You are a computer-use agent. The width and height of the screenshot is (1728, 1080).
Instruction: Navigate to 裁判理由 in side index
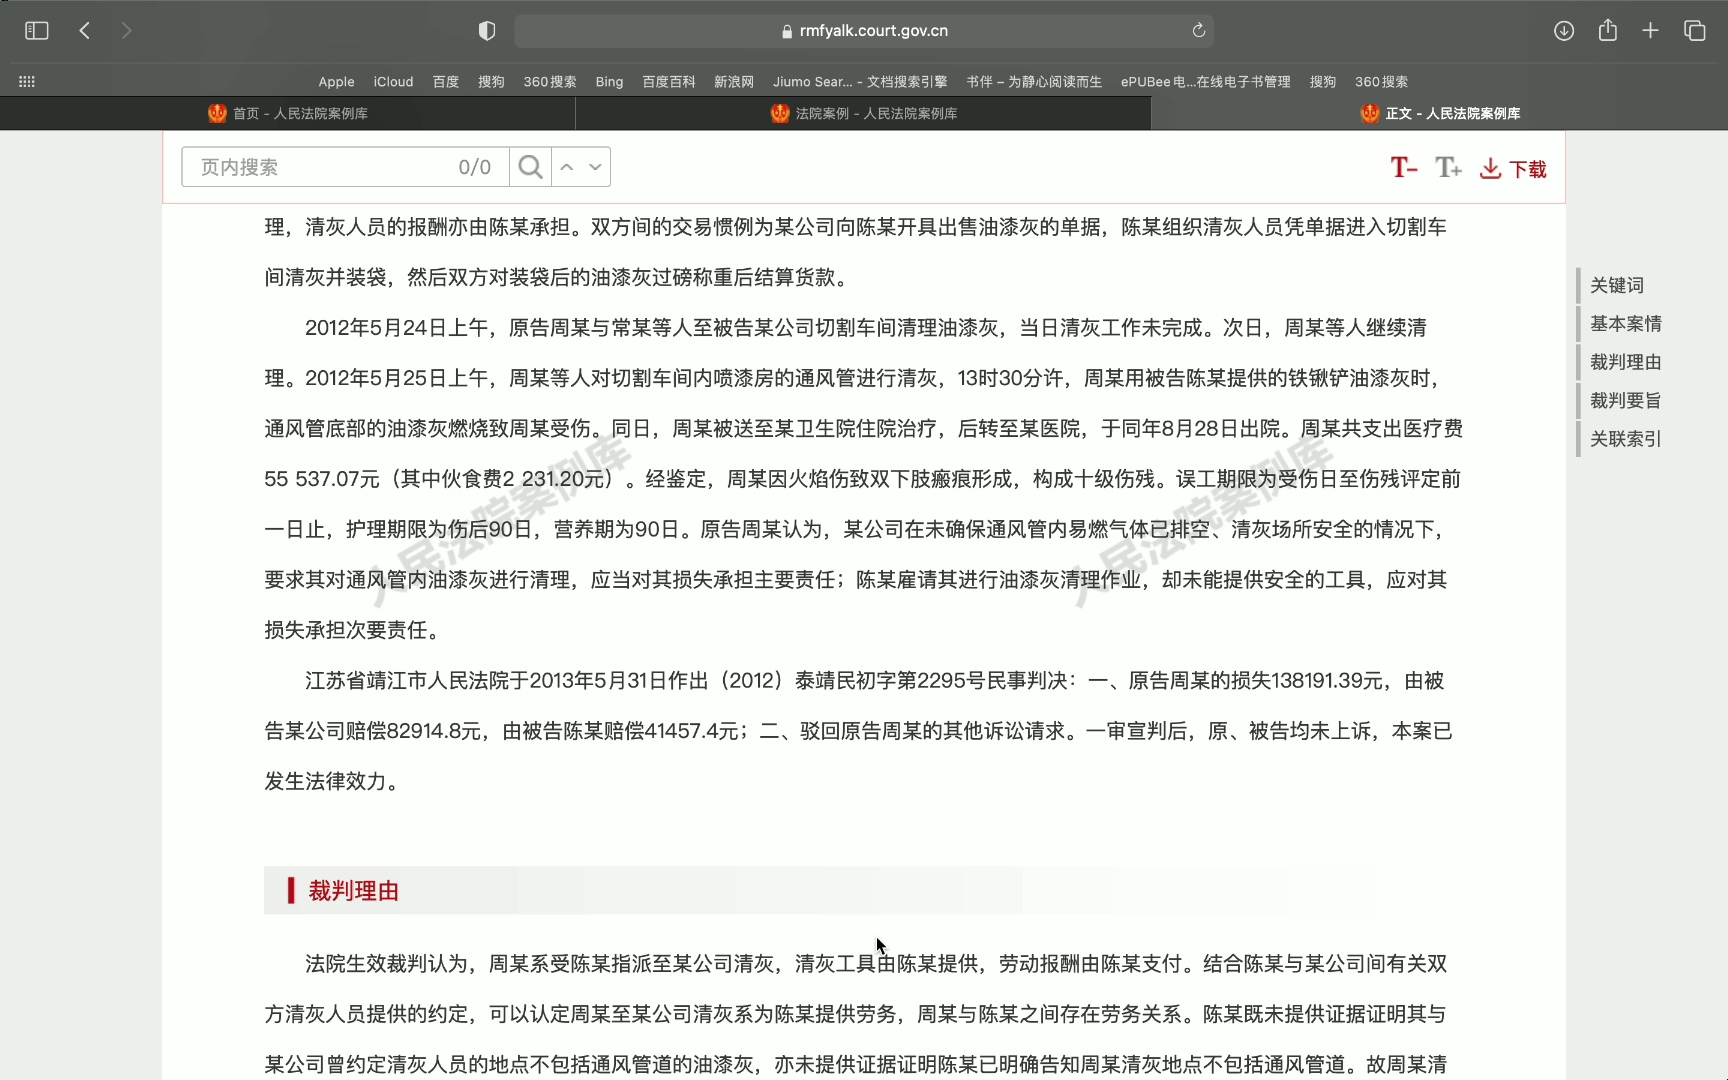tap(1626, 362)
